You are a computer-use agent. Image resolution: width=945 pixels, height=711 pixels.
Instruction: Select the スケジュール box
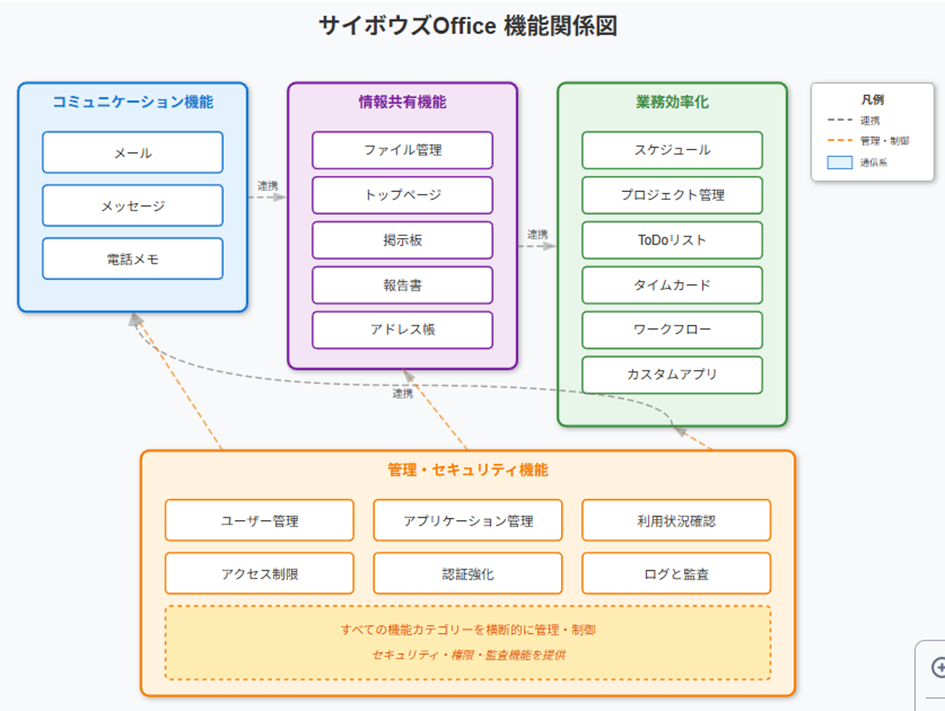tap(672, 150)
